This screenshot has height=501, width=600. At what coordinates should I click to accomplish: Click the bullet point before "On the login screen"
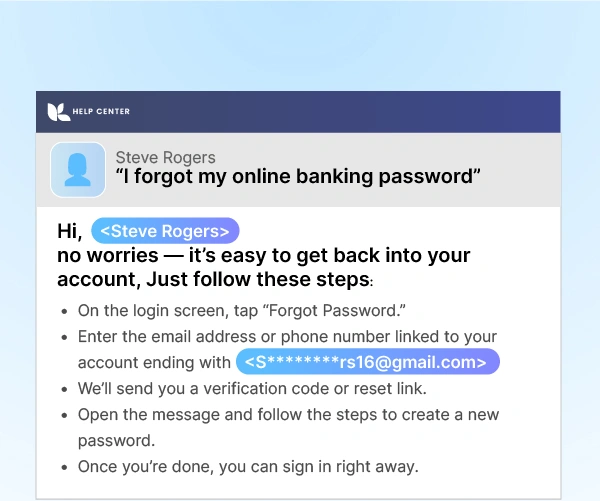65,312
